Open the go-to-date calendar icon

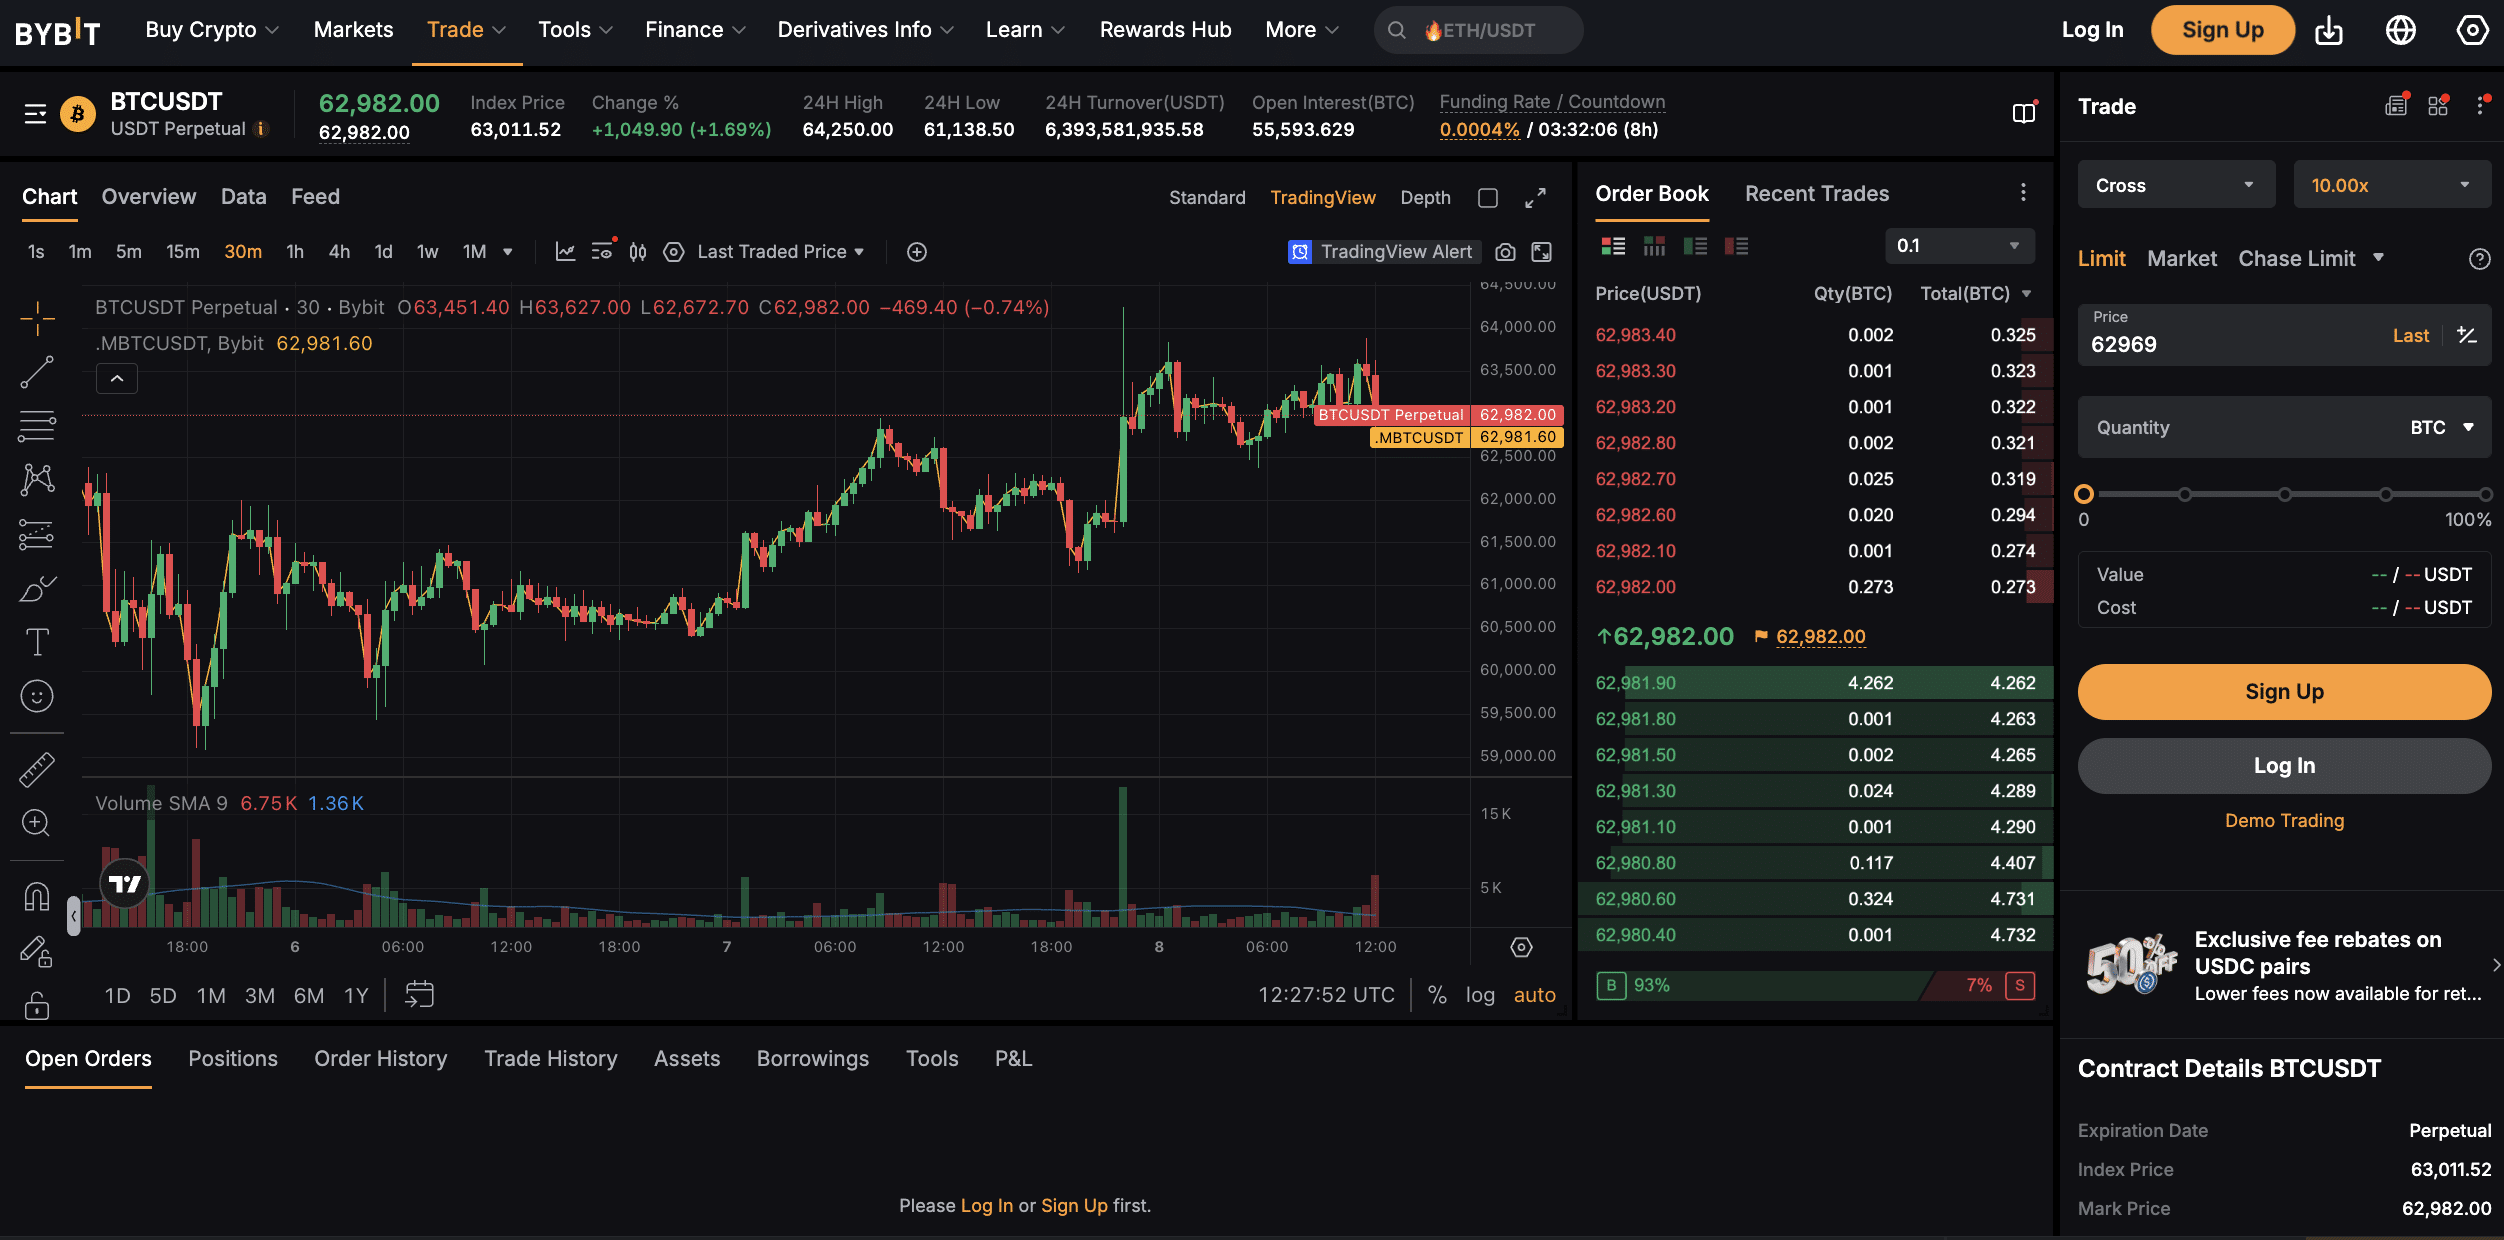[x=419, y=994]
